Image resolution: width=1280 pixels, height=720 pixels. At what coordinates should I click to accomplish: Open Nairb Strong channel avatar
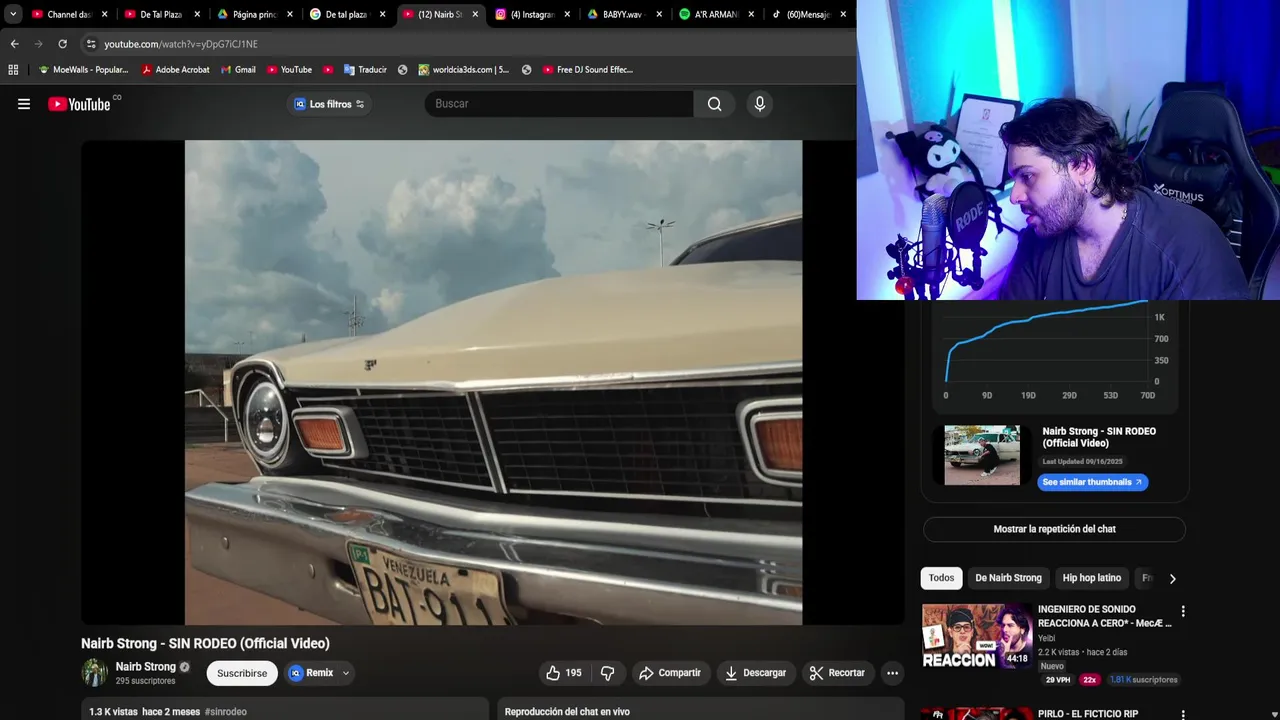click(x=94, y=673)
